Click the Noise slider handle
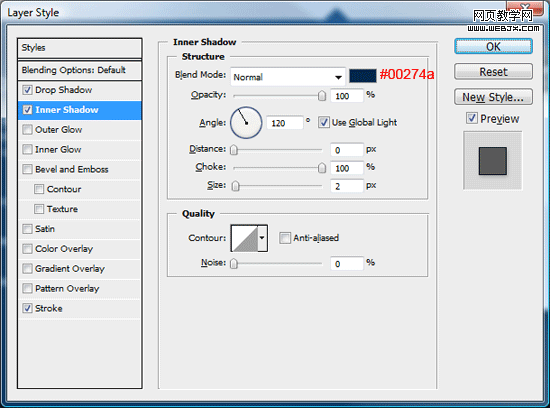 tap(234, 263)
